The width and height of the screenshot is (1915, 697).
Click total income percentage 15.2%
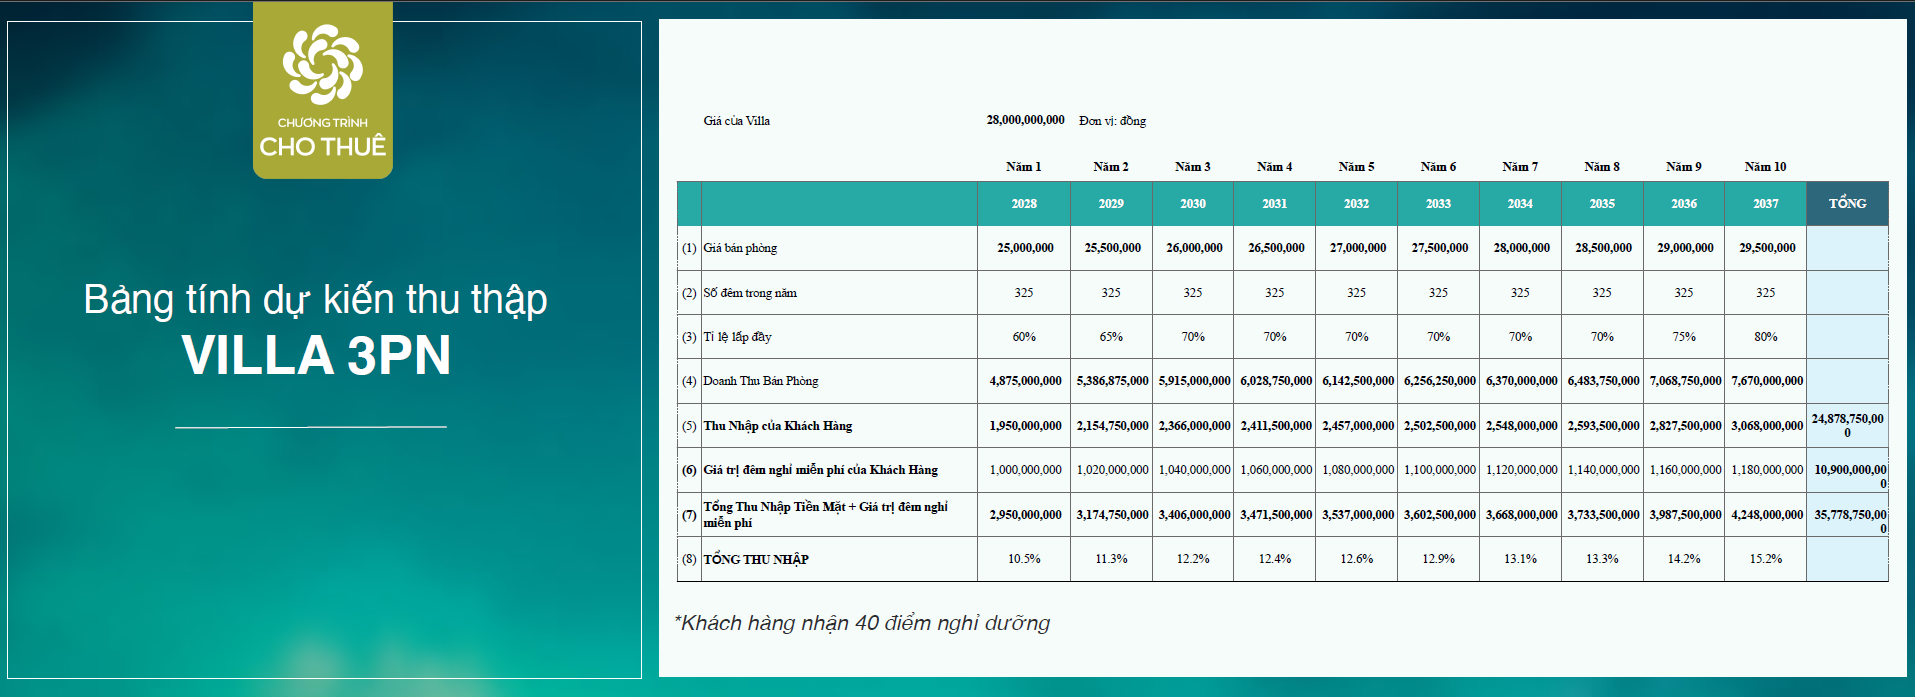pos(1766,559)
